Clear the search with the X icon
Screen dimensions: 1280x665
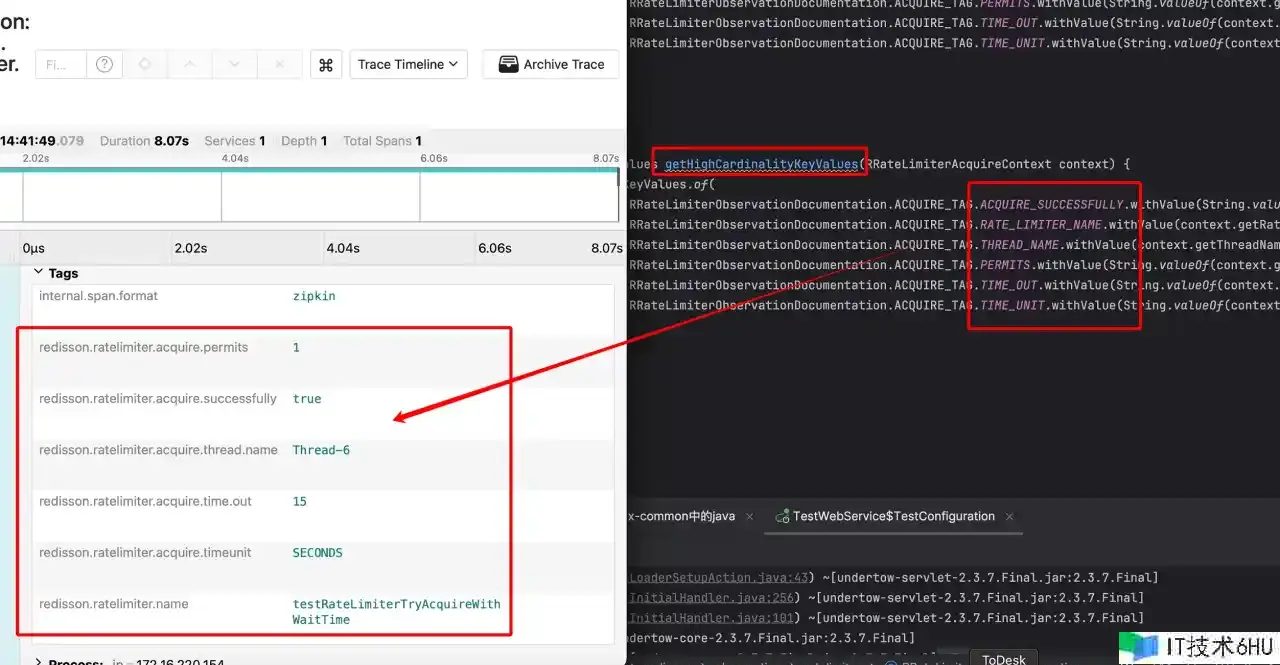tap(279, 64)
